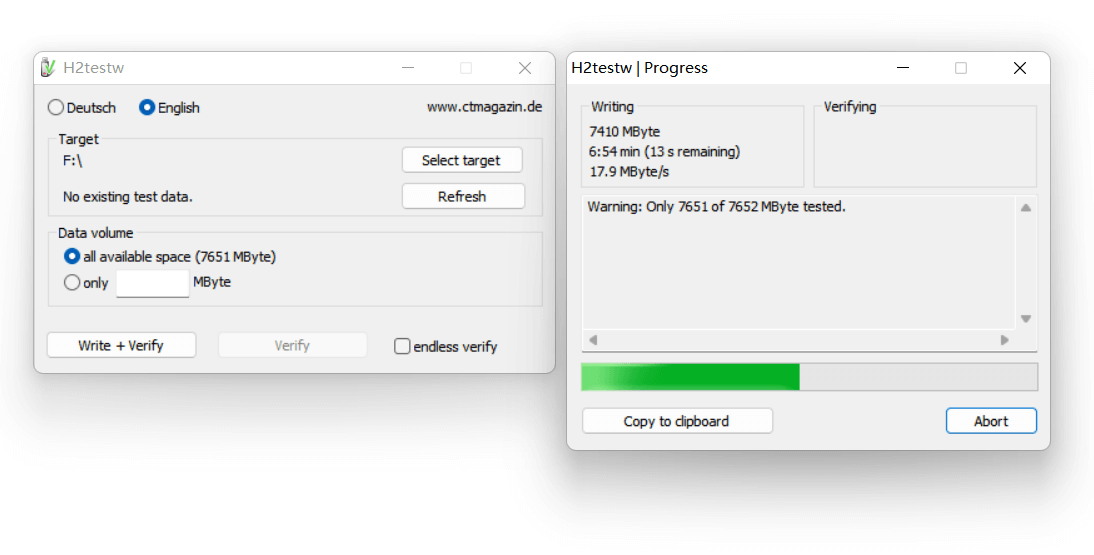1094x555 pixels.
Task: Click the greyed-out Verify button
Action: point(292,346)
